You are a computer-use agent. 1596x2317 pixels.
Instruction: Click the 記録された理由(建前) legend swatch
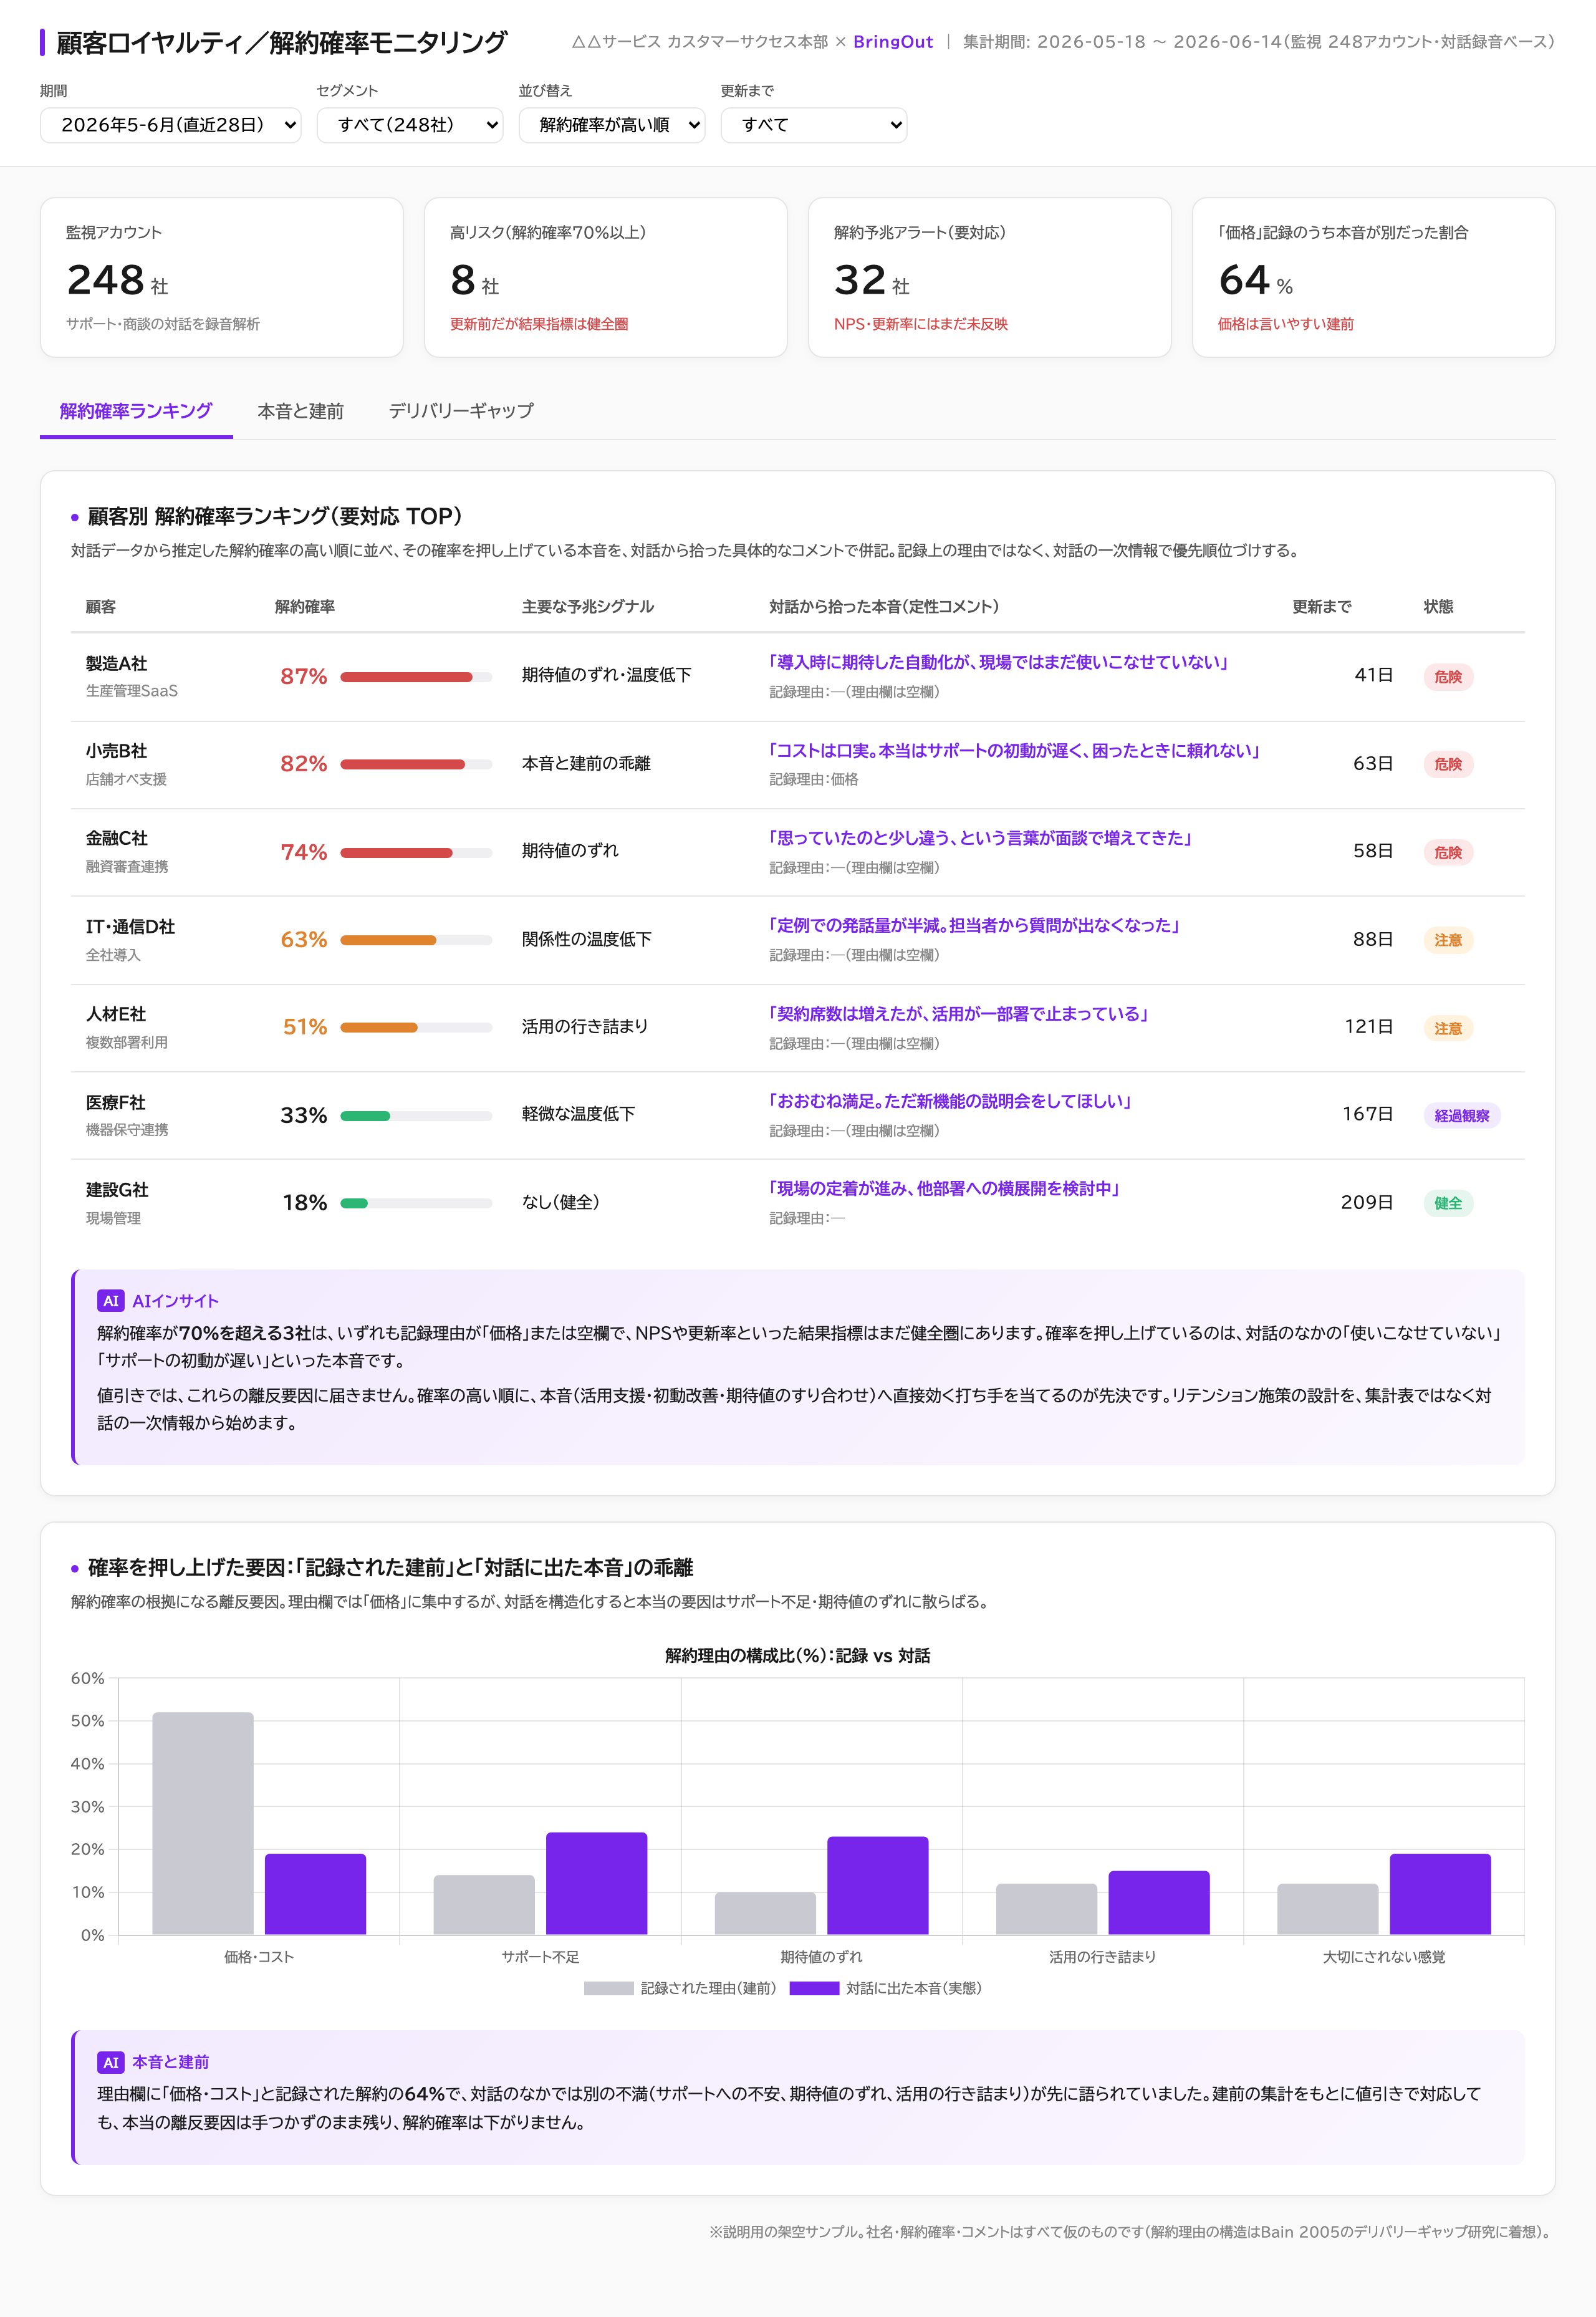coord(608,1988)
